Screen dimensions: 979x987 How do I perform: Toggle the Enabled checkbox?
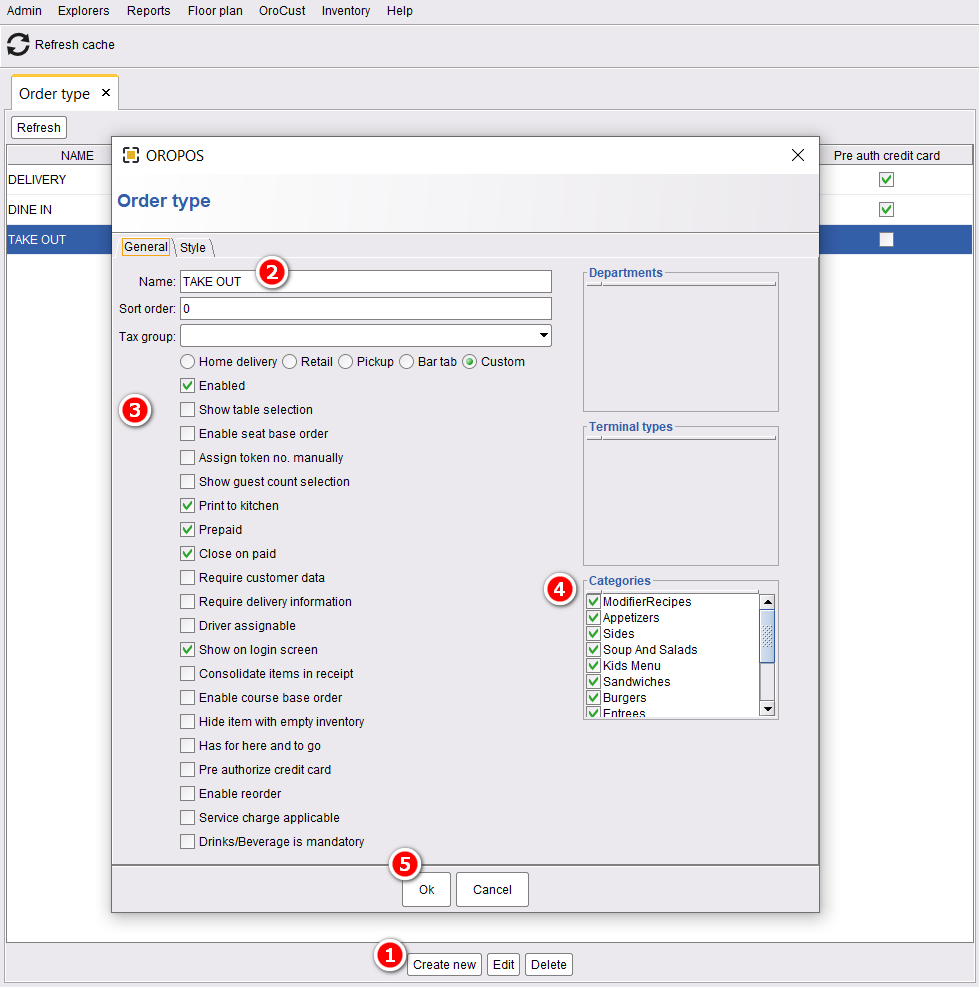(x=187, y=386)
